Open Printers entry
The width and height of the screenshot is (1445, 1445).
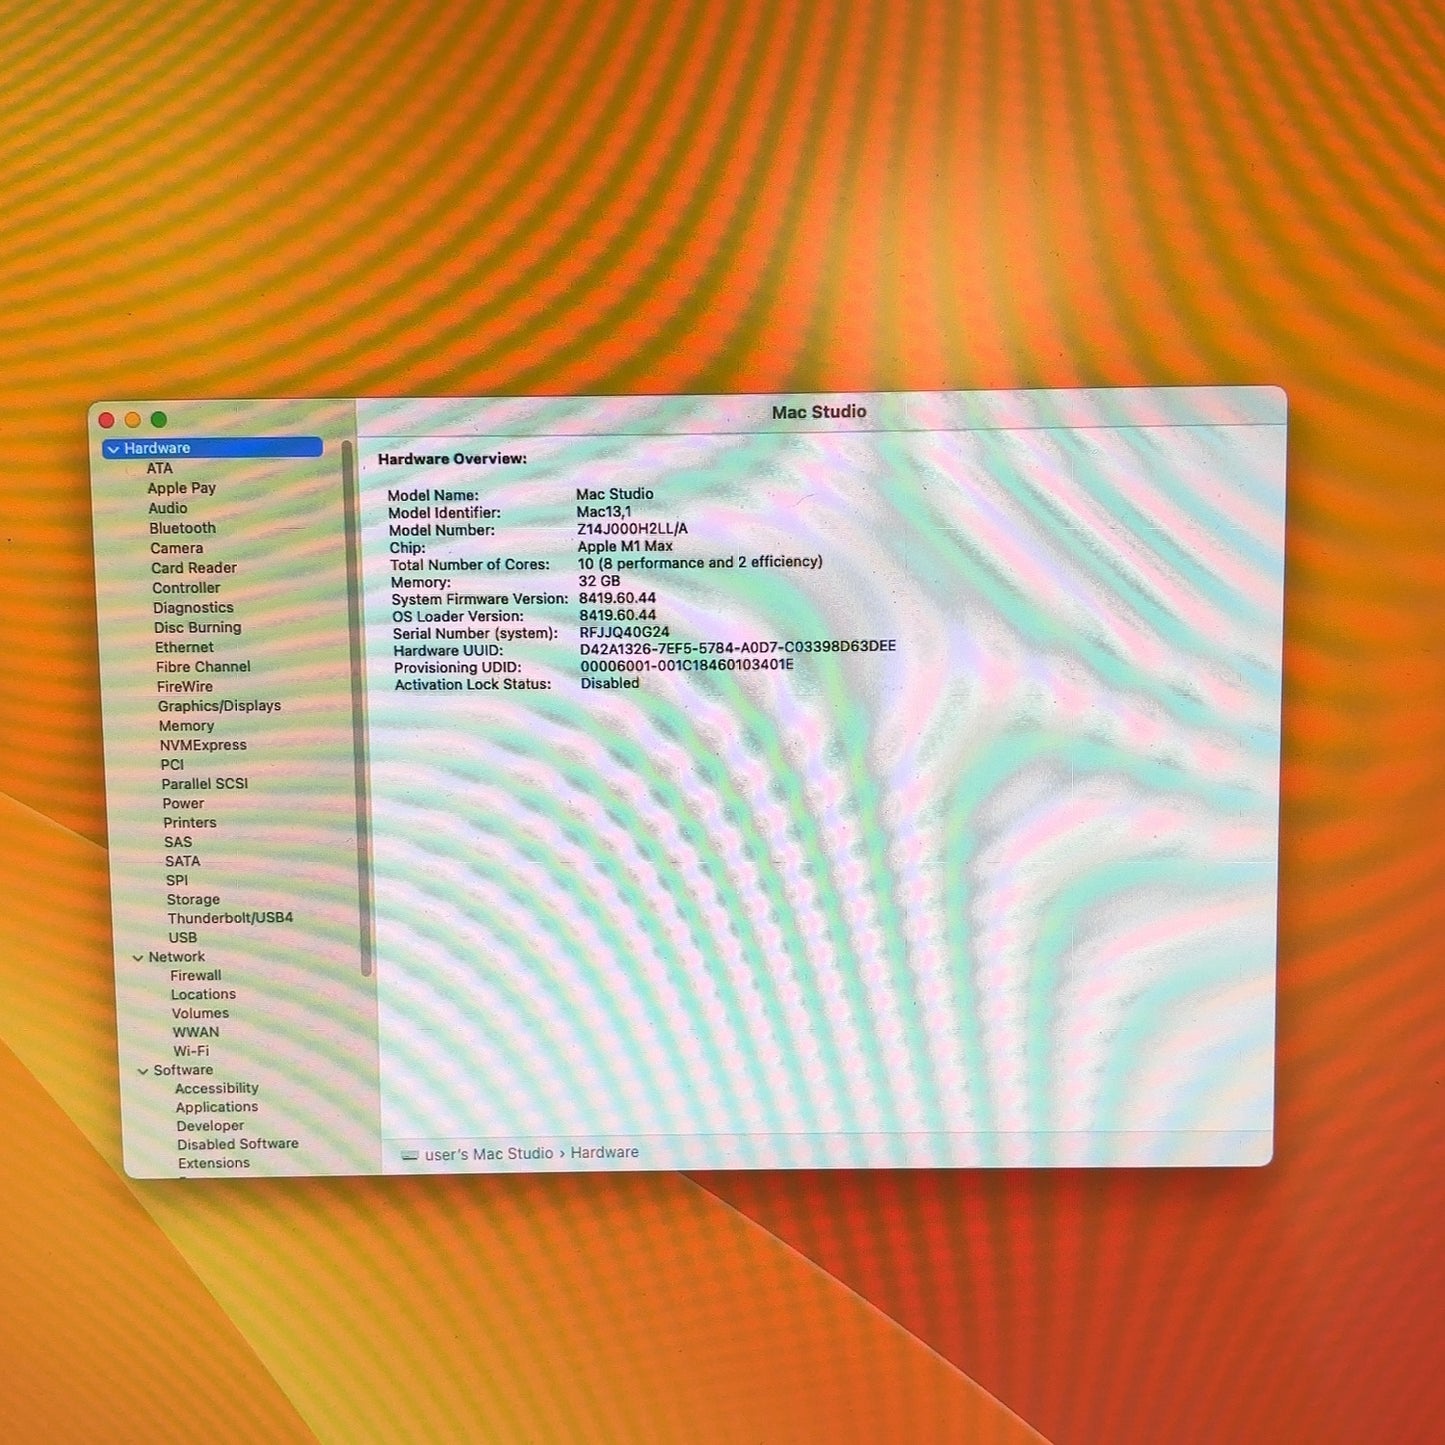[x=190, y=823]
